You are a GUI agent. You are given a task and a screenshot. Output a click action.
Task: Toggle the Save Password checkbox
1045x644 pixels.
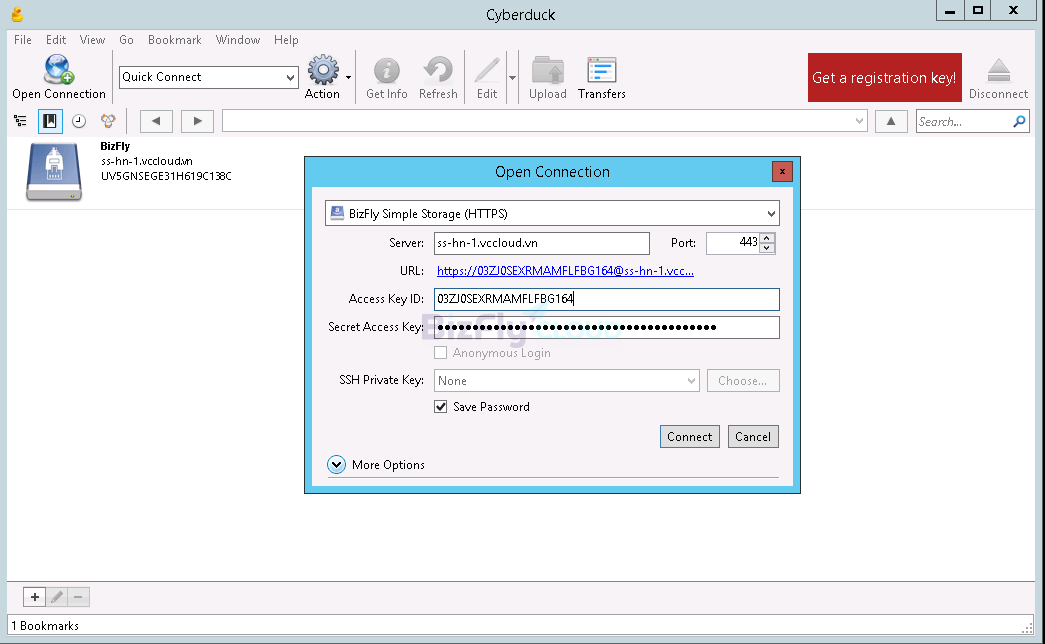tap(441, 407)
